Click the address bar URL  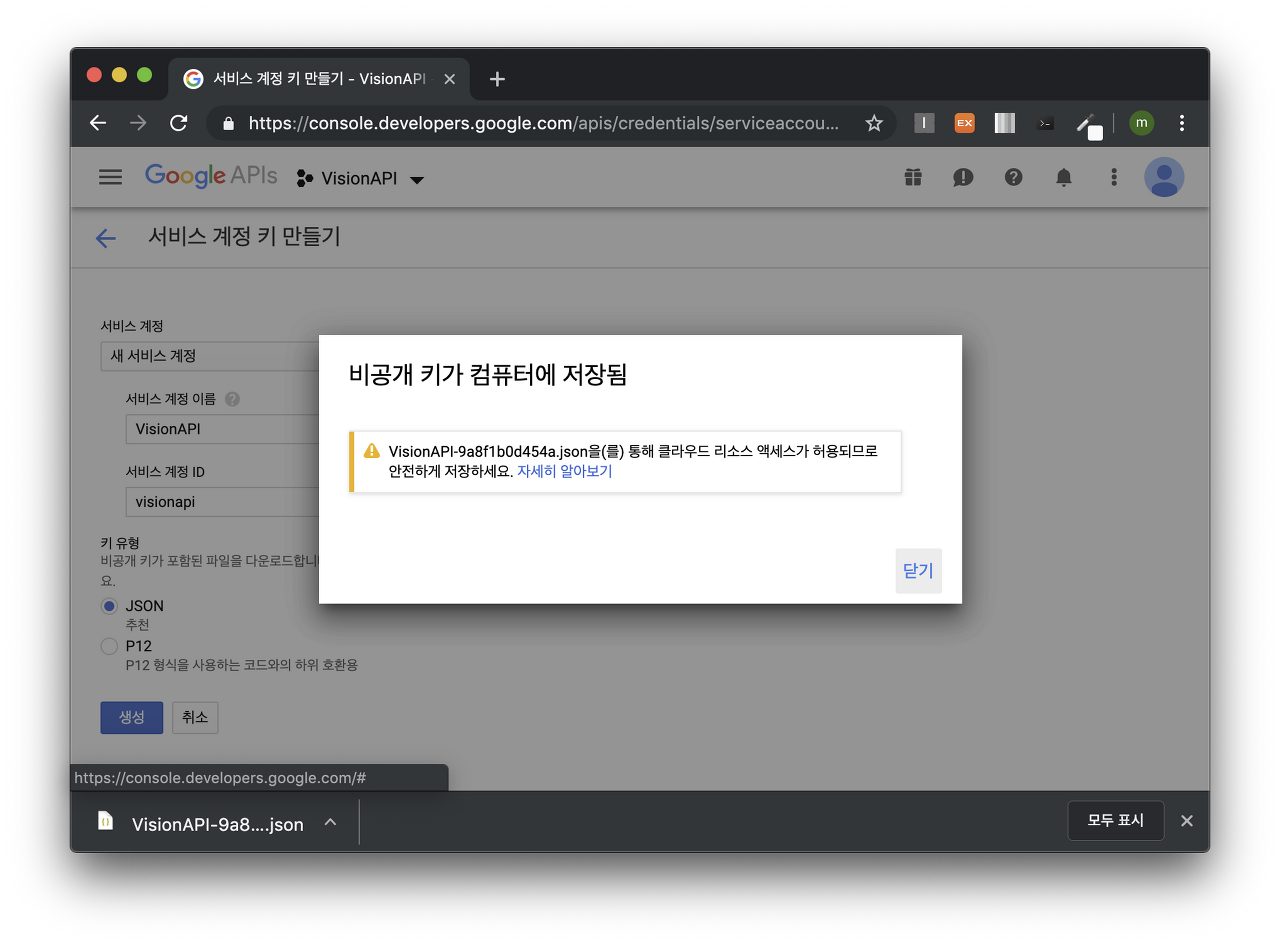tap(544, 123)
